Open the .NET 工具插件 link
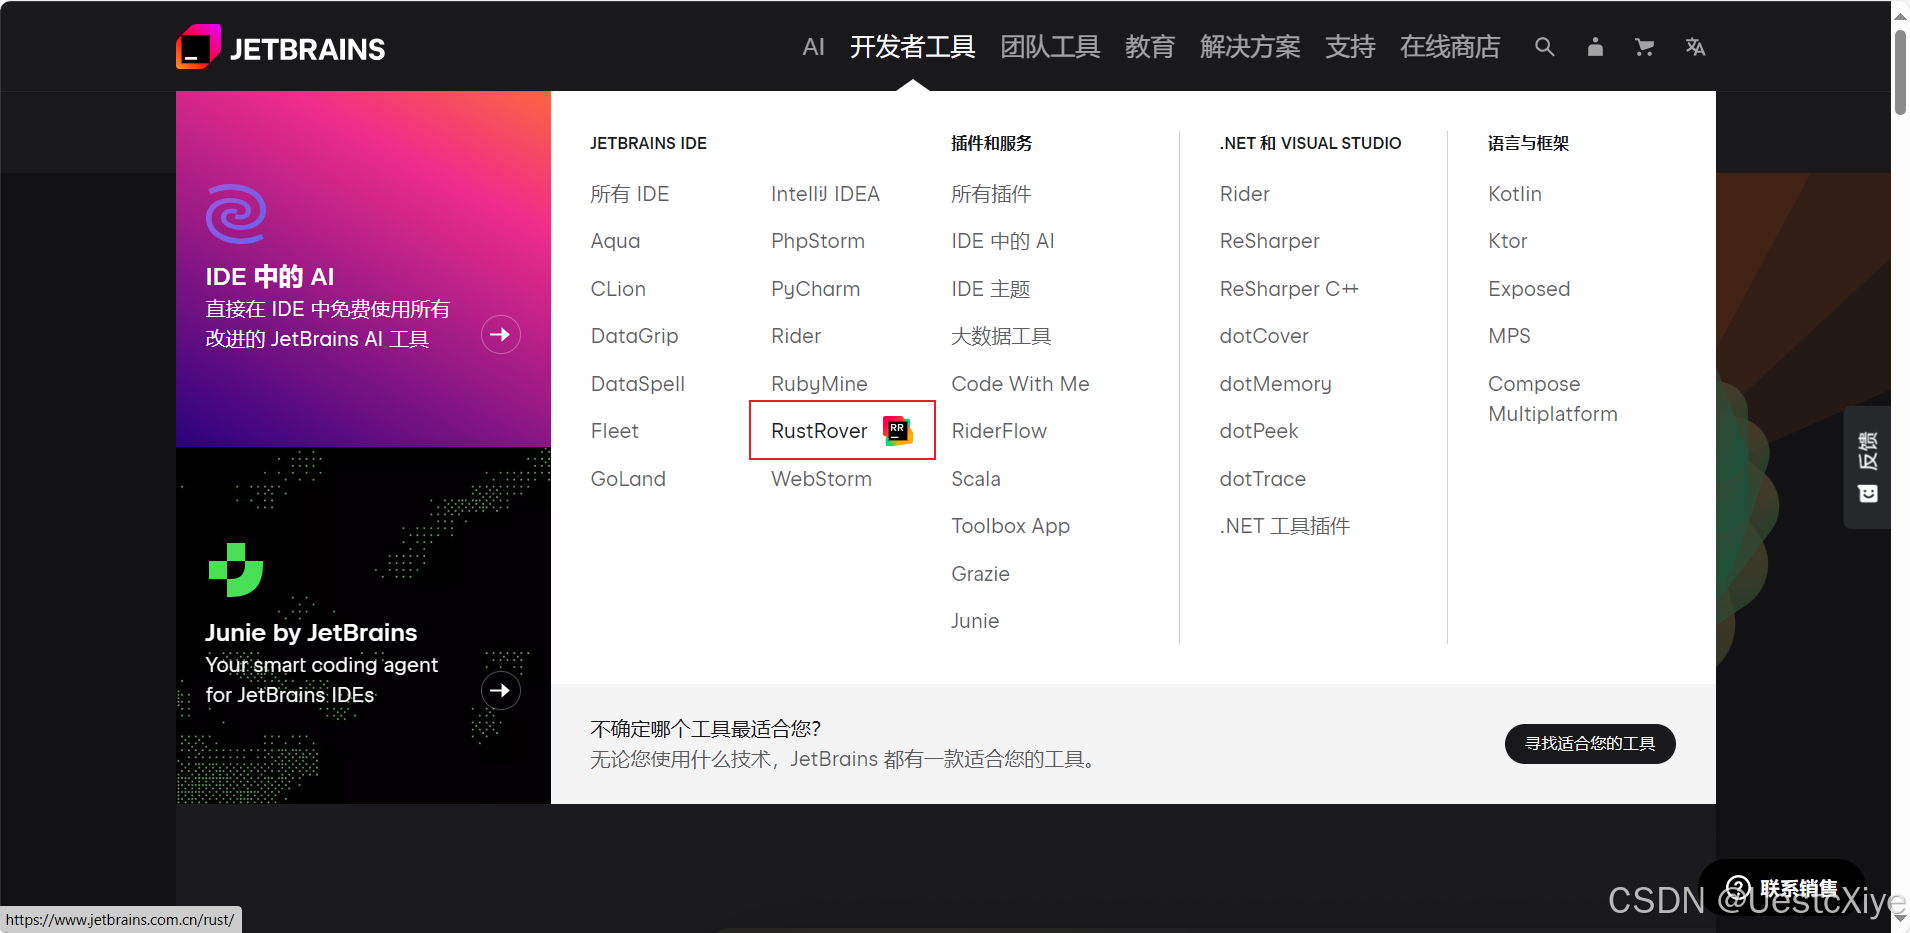This screenshot has width=1910, height=933. (x=1284, y=526)
